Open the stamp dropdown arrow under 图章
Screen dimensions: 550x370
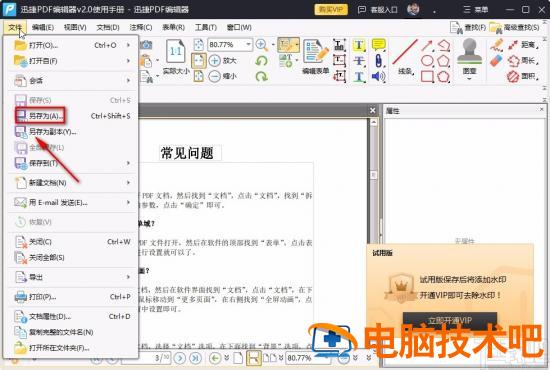point(469,79)
